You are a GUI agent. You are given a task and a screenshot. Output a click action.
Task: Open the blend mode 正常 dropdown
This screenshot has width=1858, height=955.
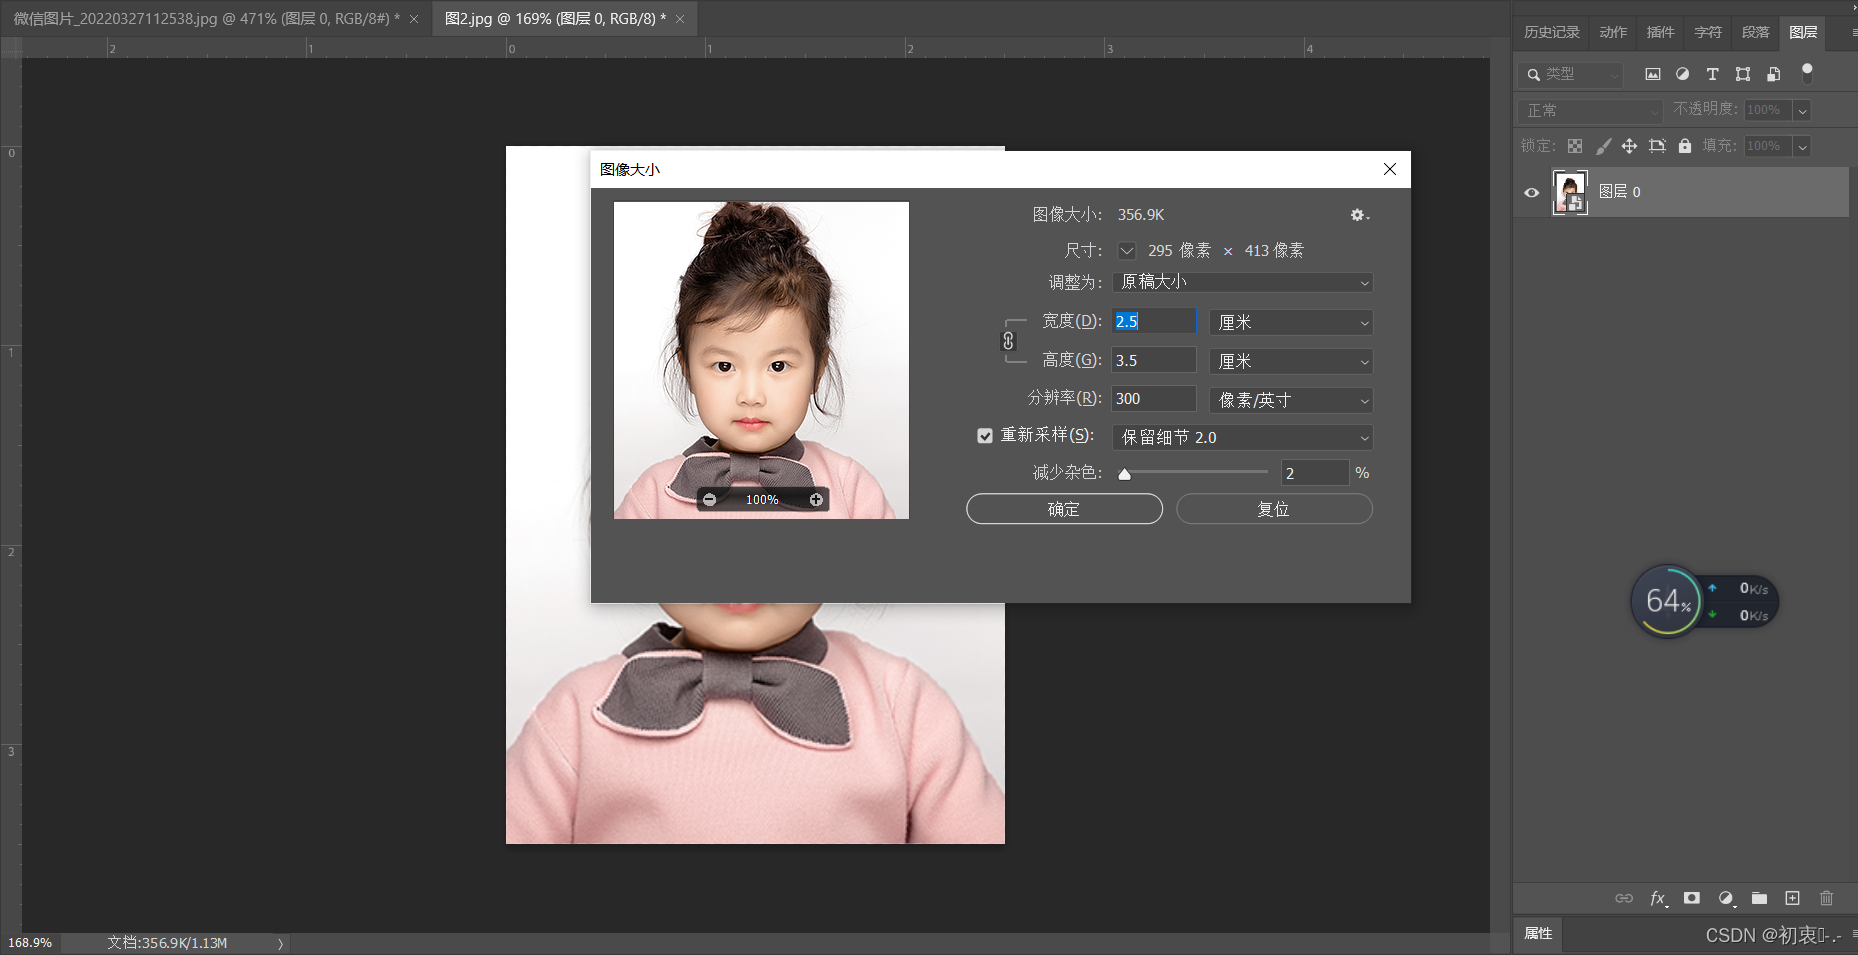coord(1590,110)
